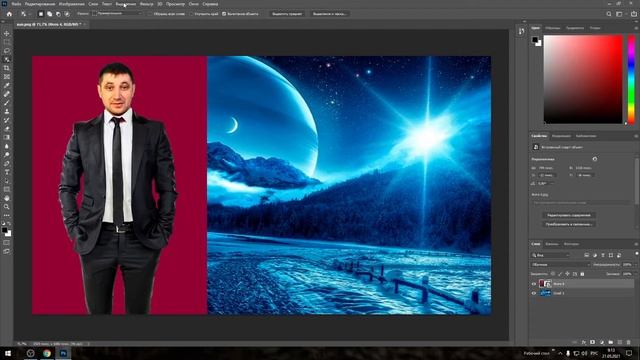The image size is (640, 360).
Task: Toggle lock transparent pixels icon
Action: pyautogui.click(x=553, y=274)
